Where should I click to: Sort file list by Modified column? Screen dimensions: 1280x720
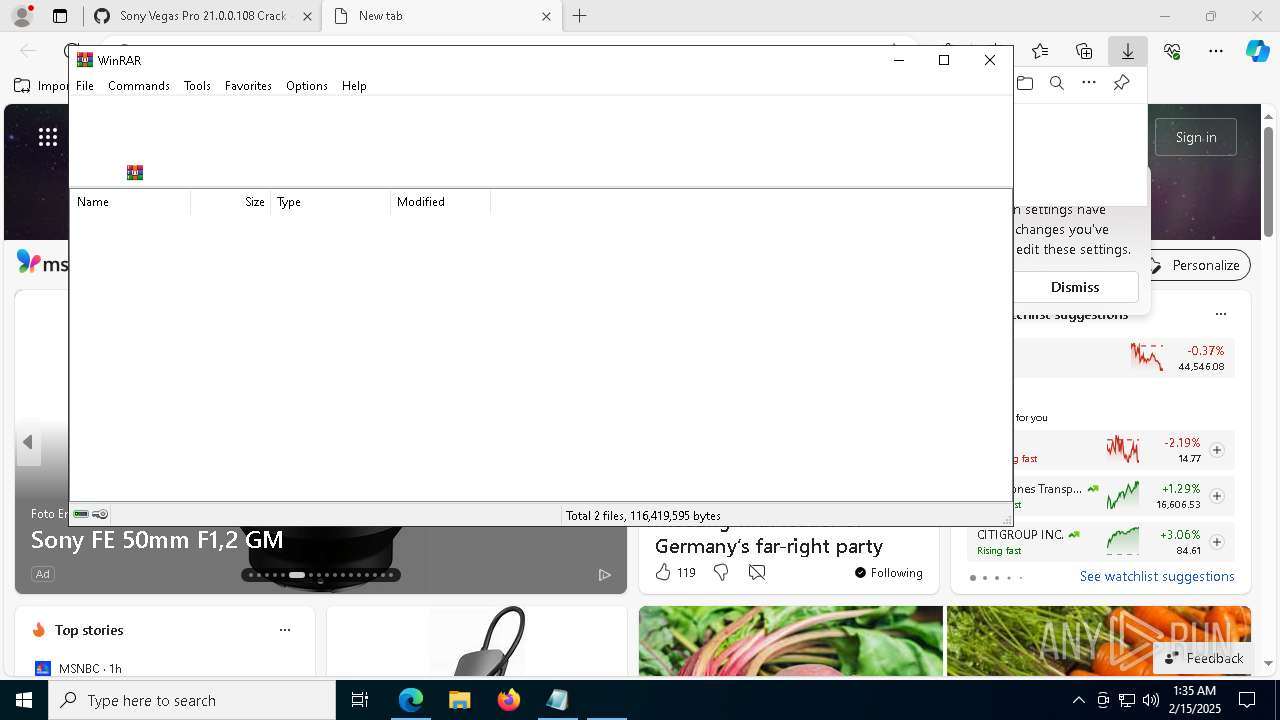click(441, 202)
